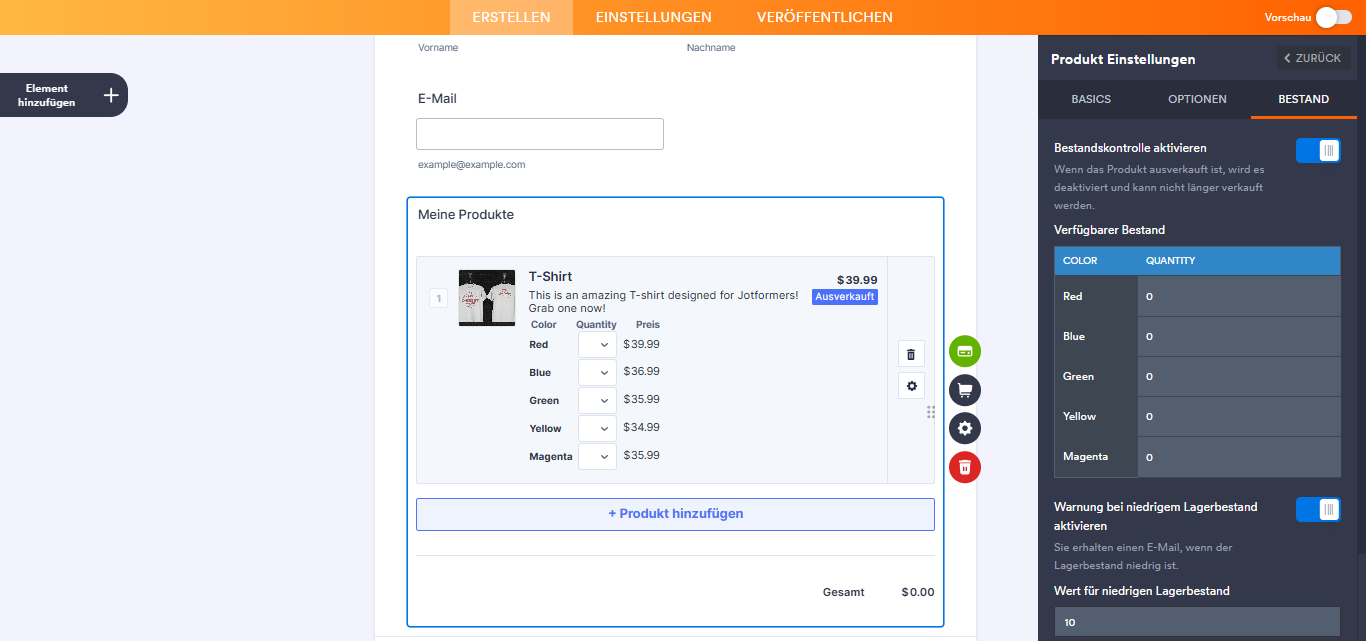Open T-Shirt product settings gear

click(911, 386)
